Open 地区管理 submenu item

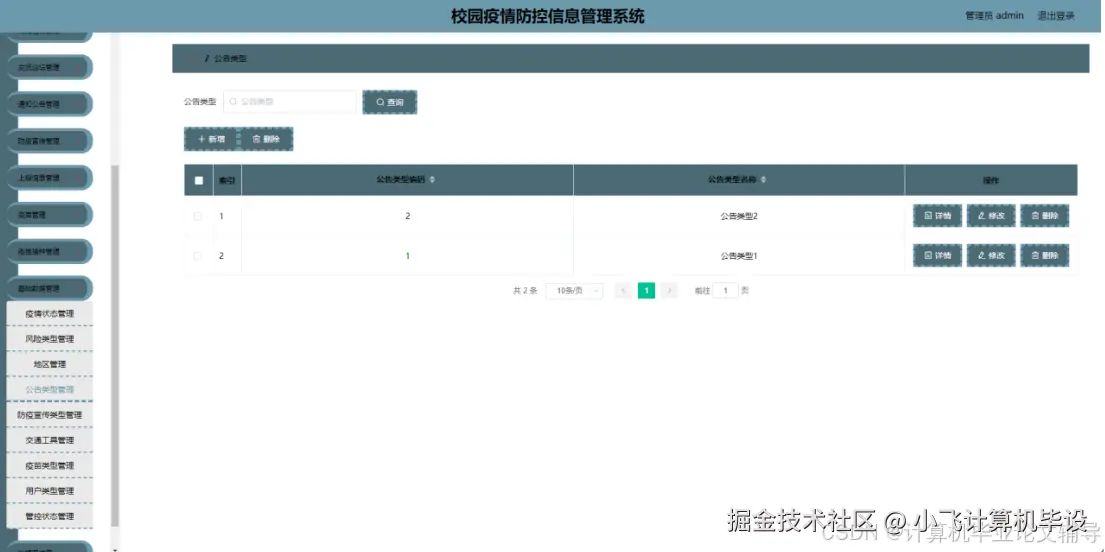(49, 364)
